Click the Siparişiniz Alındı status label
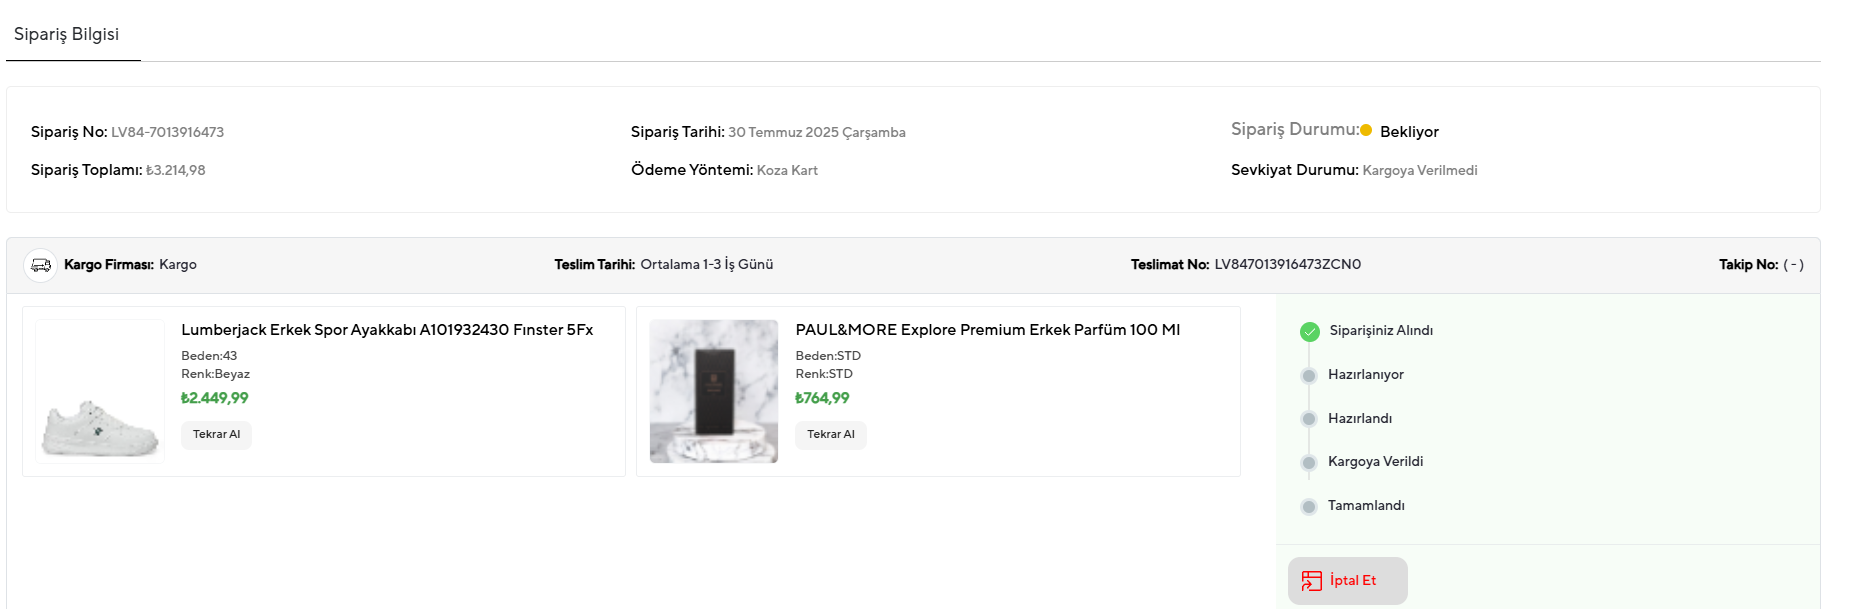The width and height of the screenshot is (1861, 609). click(1380, 331)
